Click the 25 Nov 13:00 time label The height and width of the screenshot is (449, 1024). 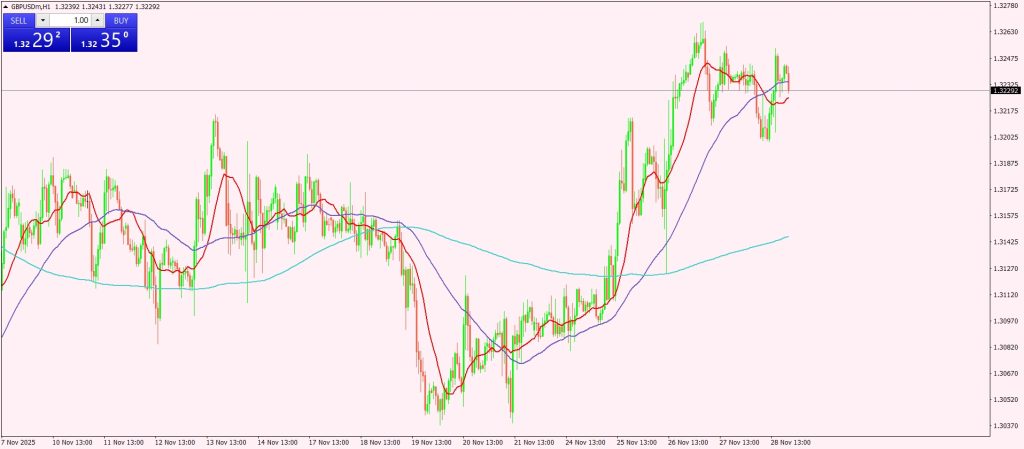point(639,442)
